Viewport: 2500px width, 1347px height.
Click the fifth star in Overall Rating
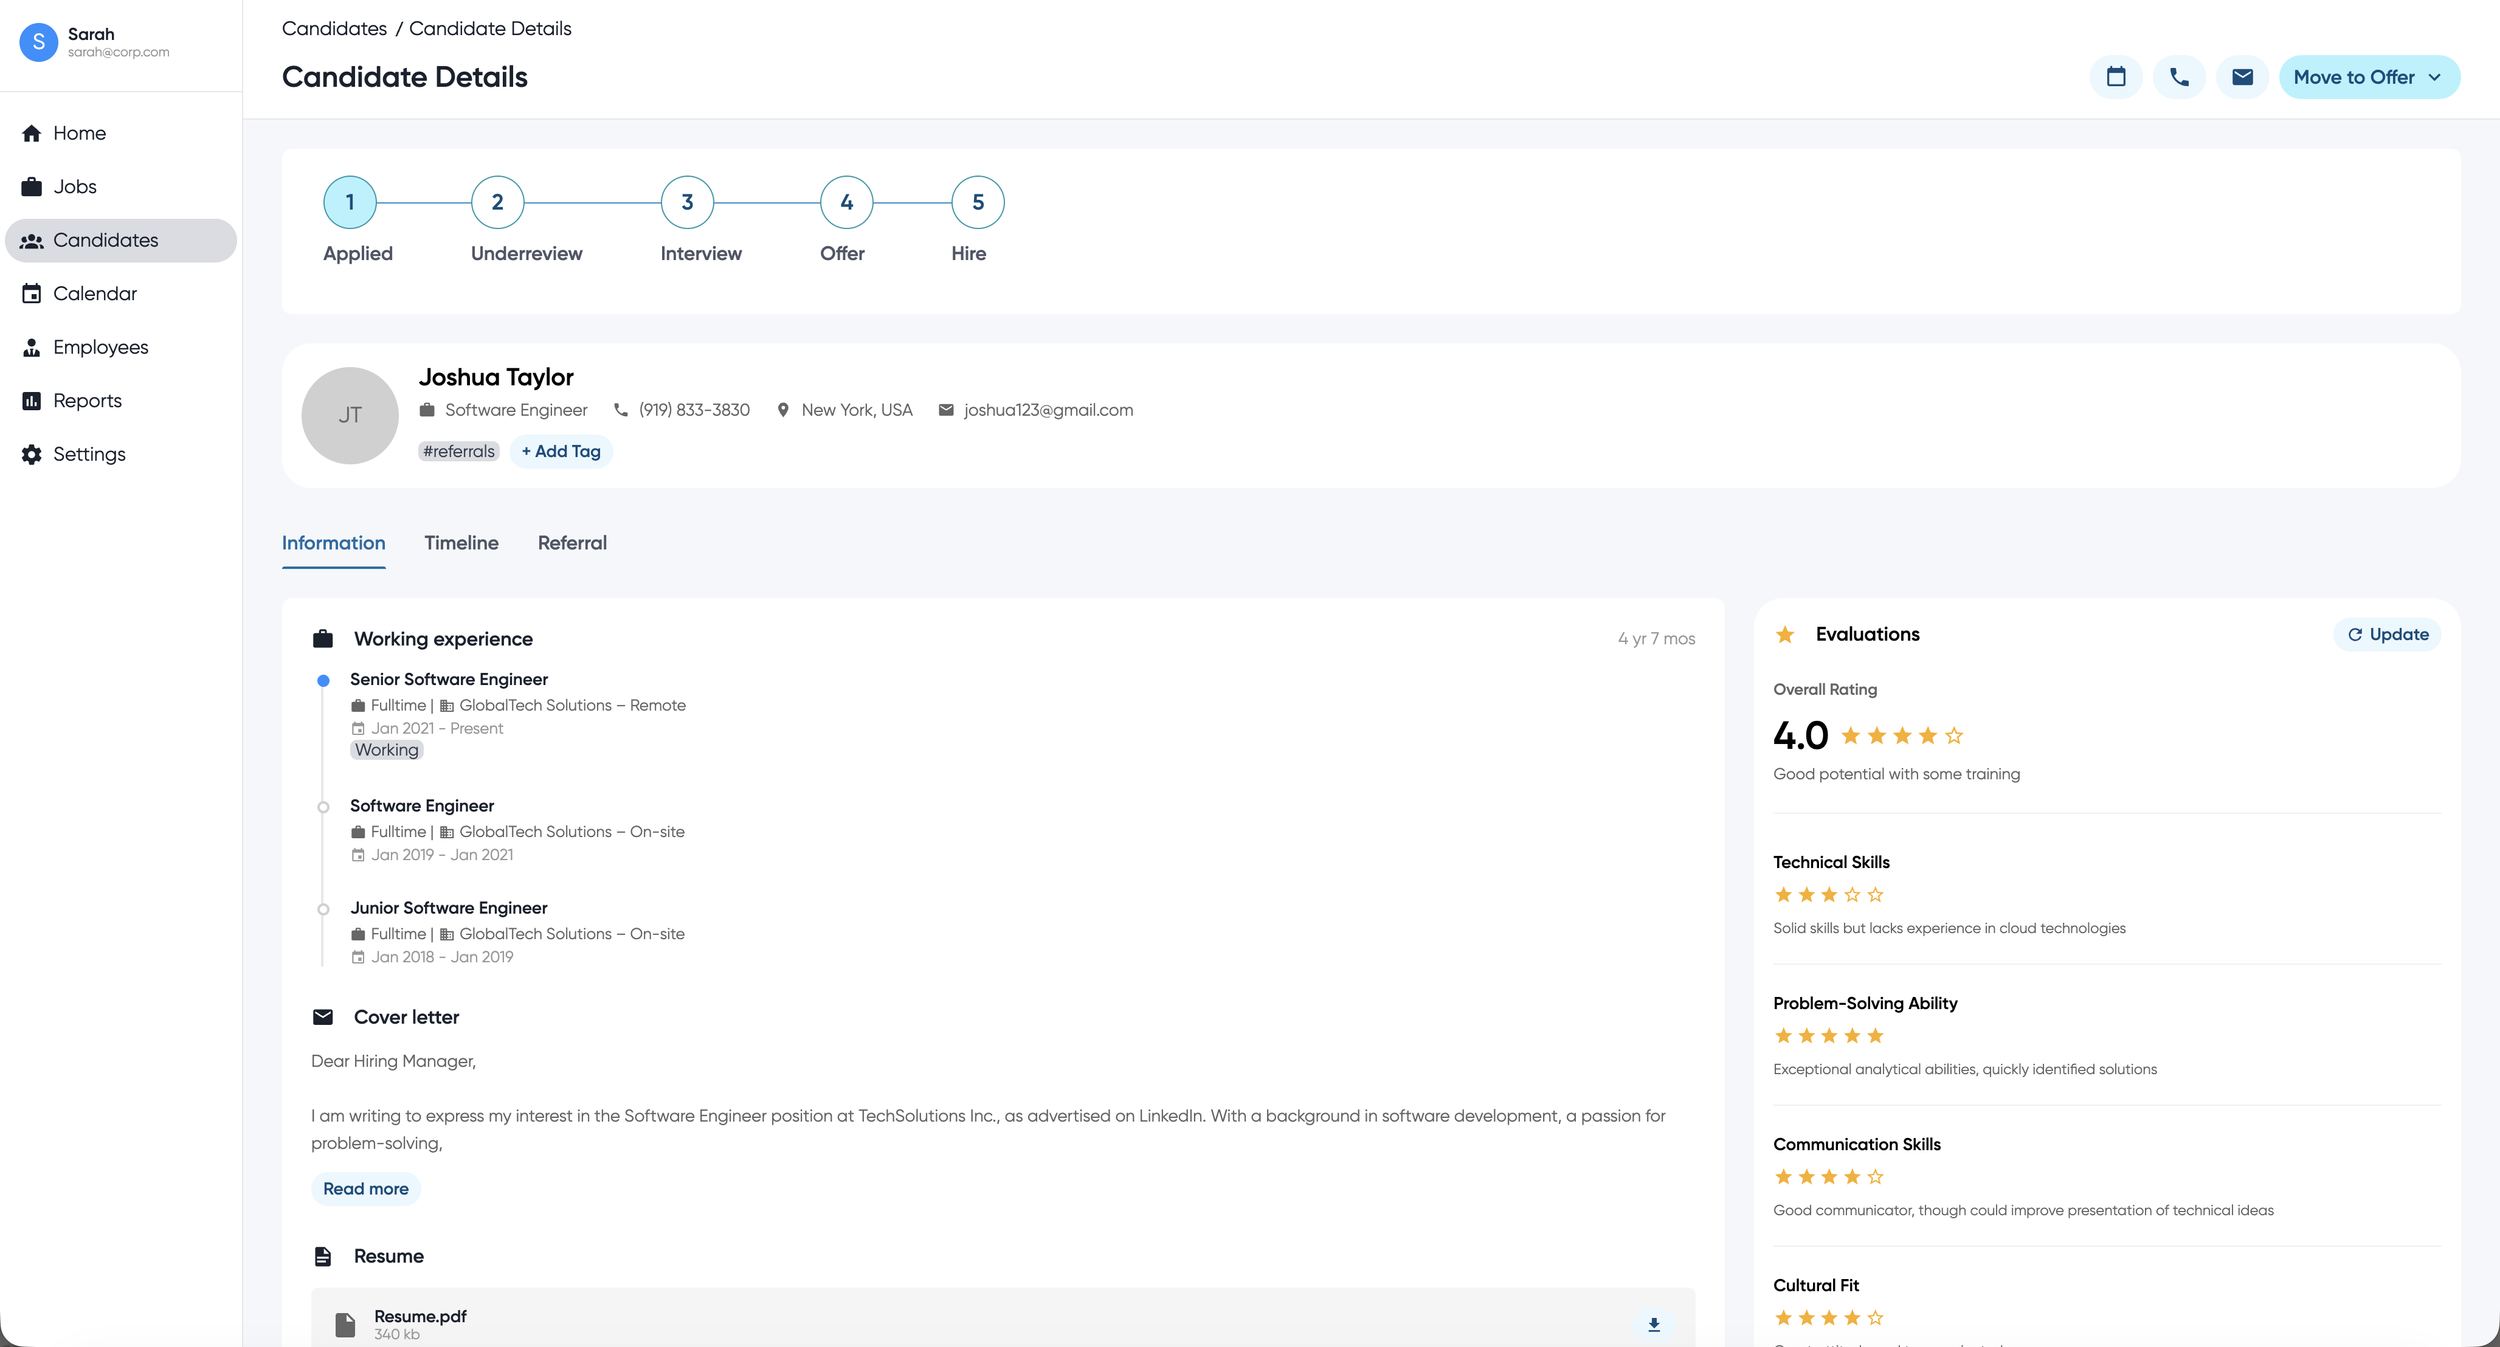[1954, 736]
